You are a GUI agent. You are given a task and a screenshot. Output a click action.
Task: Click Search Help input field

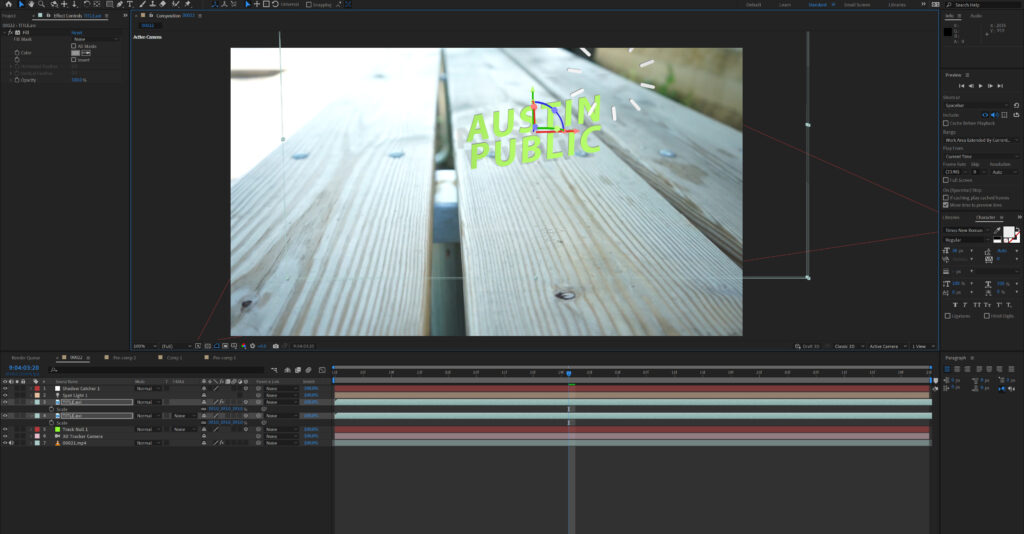(x=983, y=5)
